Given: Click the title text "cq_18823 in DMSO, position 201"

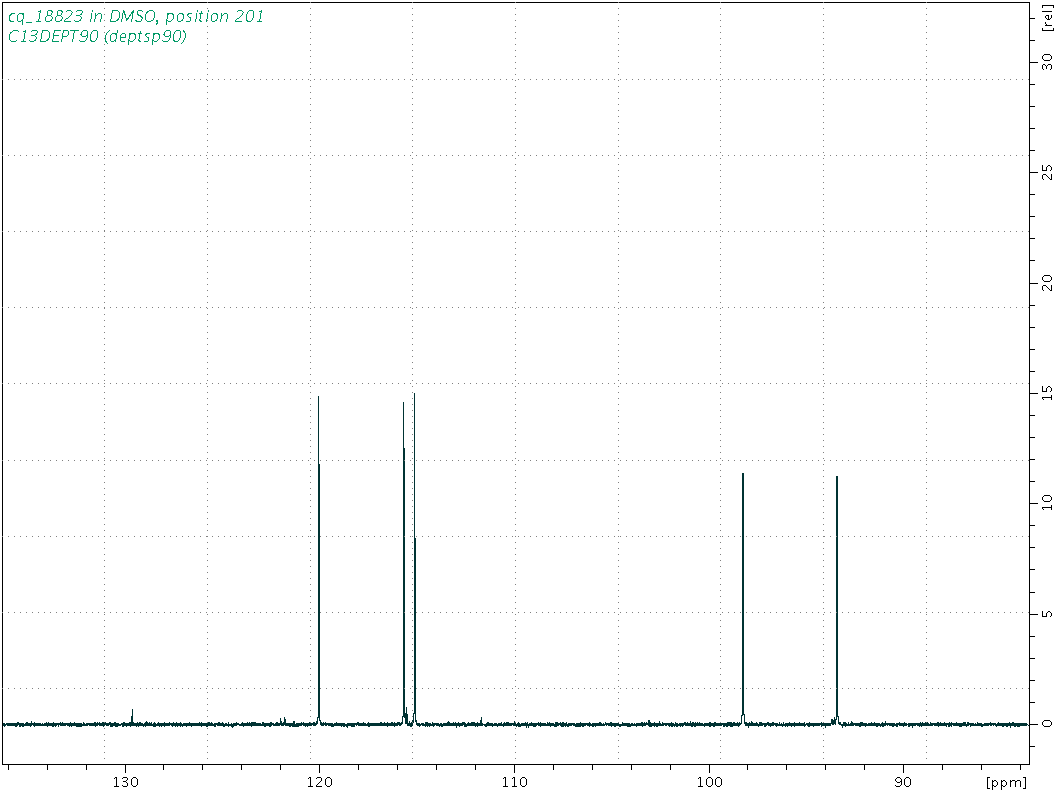Looking at the screenshot, I should point(136,16).
